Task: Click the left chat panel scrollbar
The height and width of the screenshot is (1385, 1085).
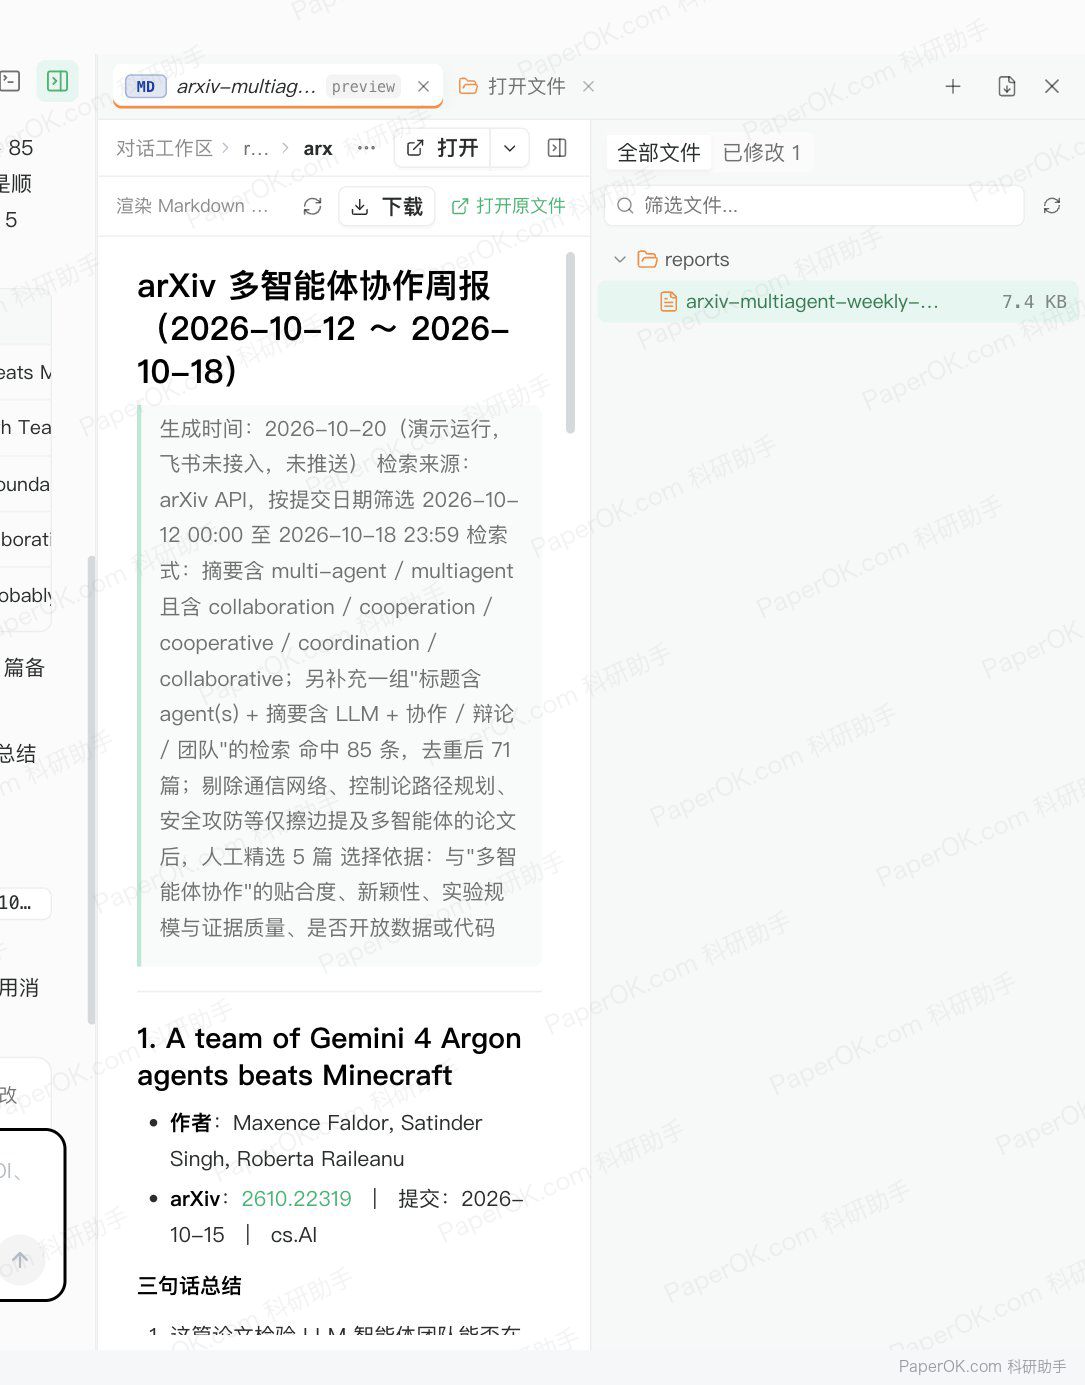Action: (92, 790)
